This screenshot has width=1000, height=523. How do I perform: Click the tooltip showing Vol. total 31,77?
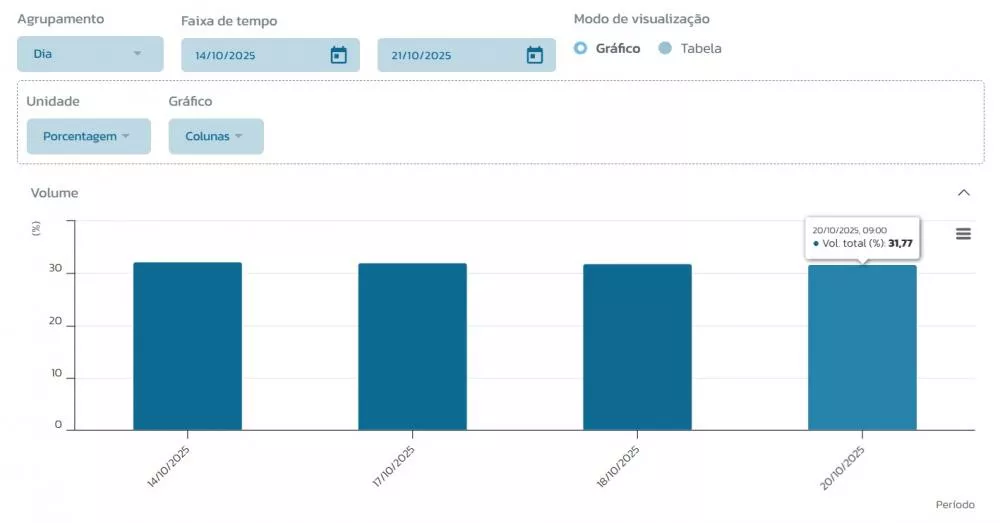click(x=862, y=237)
